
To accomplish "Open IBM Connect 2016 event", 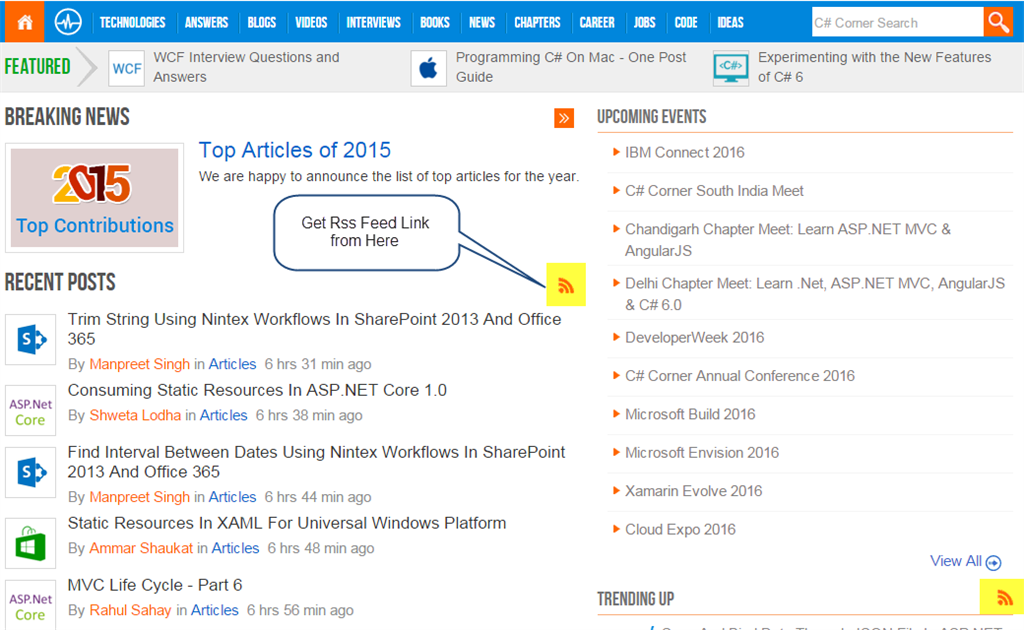I will [684, 153].
